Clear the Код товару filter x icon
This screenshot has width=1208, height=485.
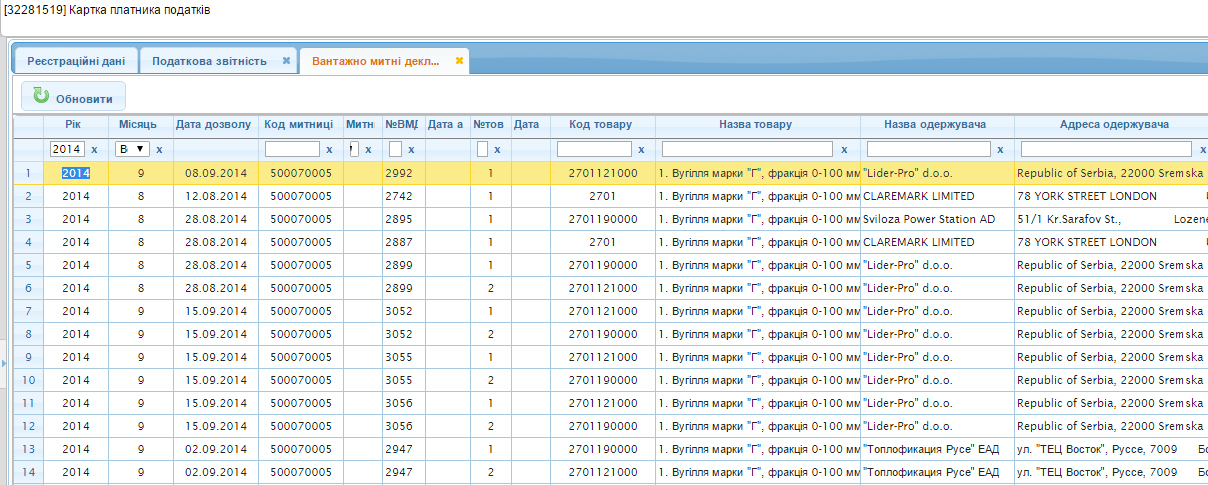pyautogui.click(x=641, y=149)
